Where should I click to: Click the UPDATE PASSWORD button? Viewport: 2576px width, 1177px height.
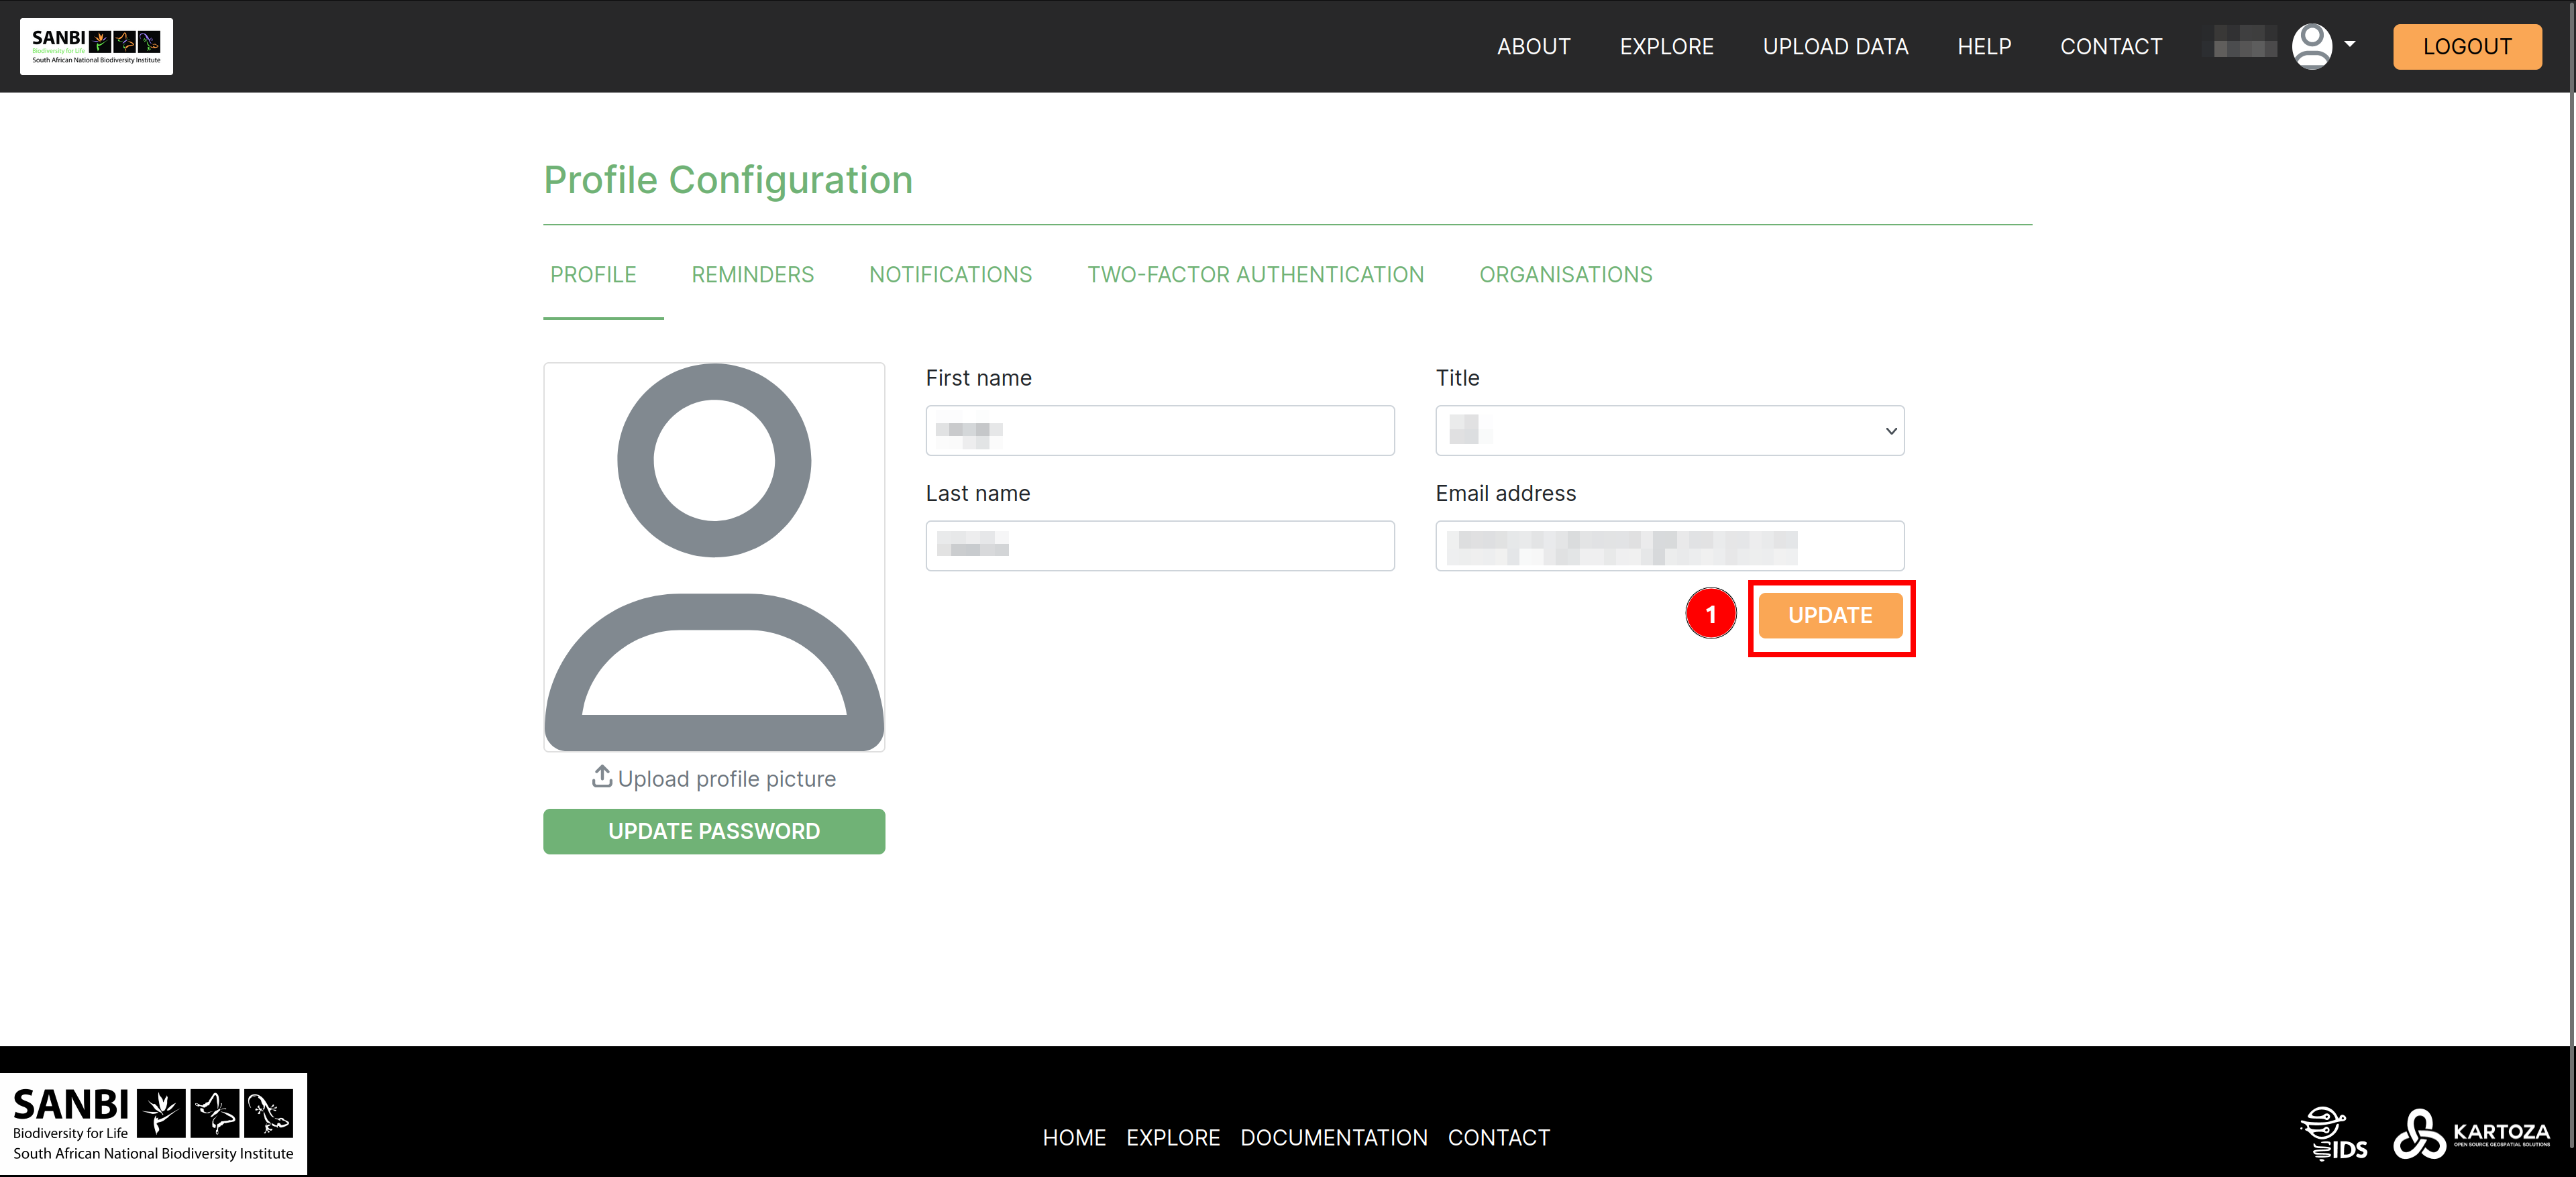(x=713, y=829)
